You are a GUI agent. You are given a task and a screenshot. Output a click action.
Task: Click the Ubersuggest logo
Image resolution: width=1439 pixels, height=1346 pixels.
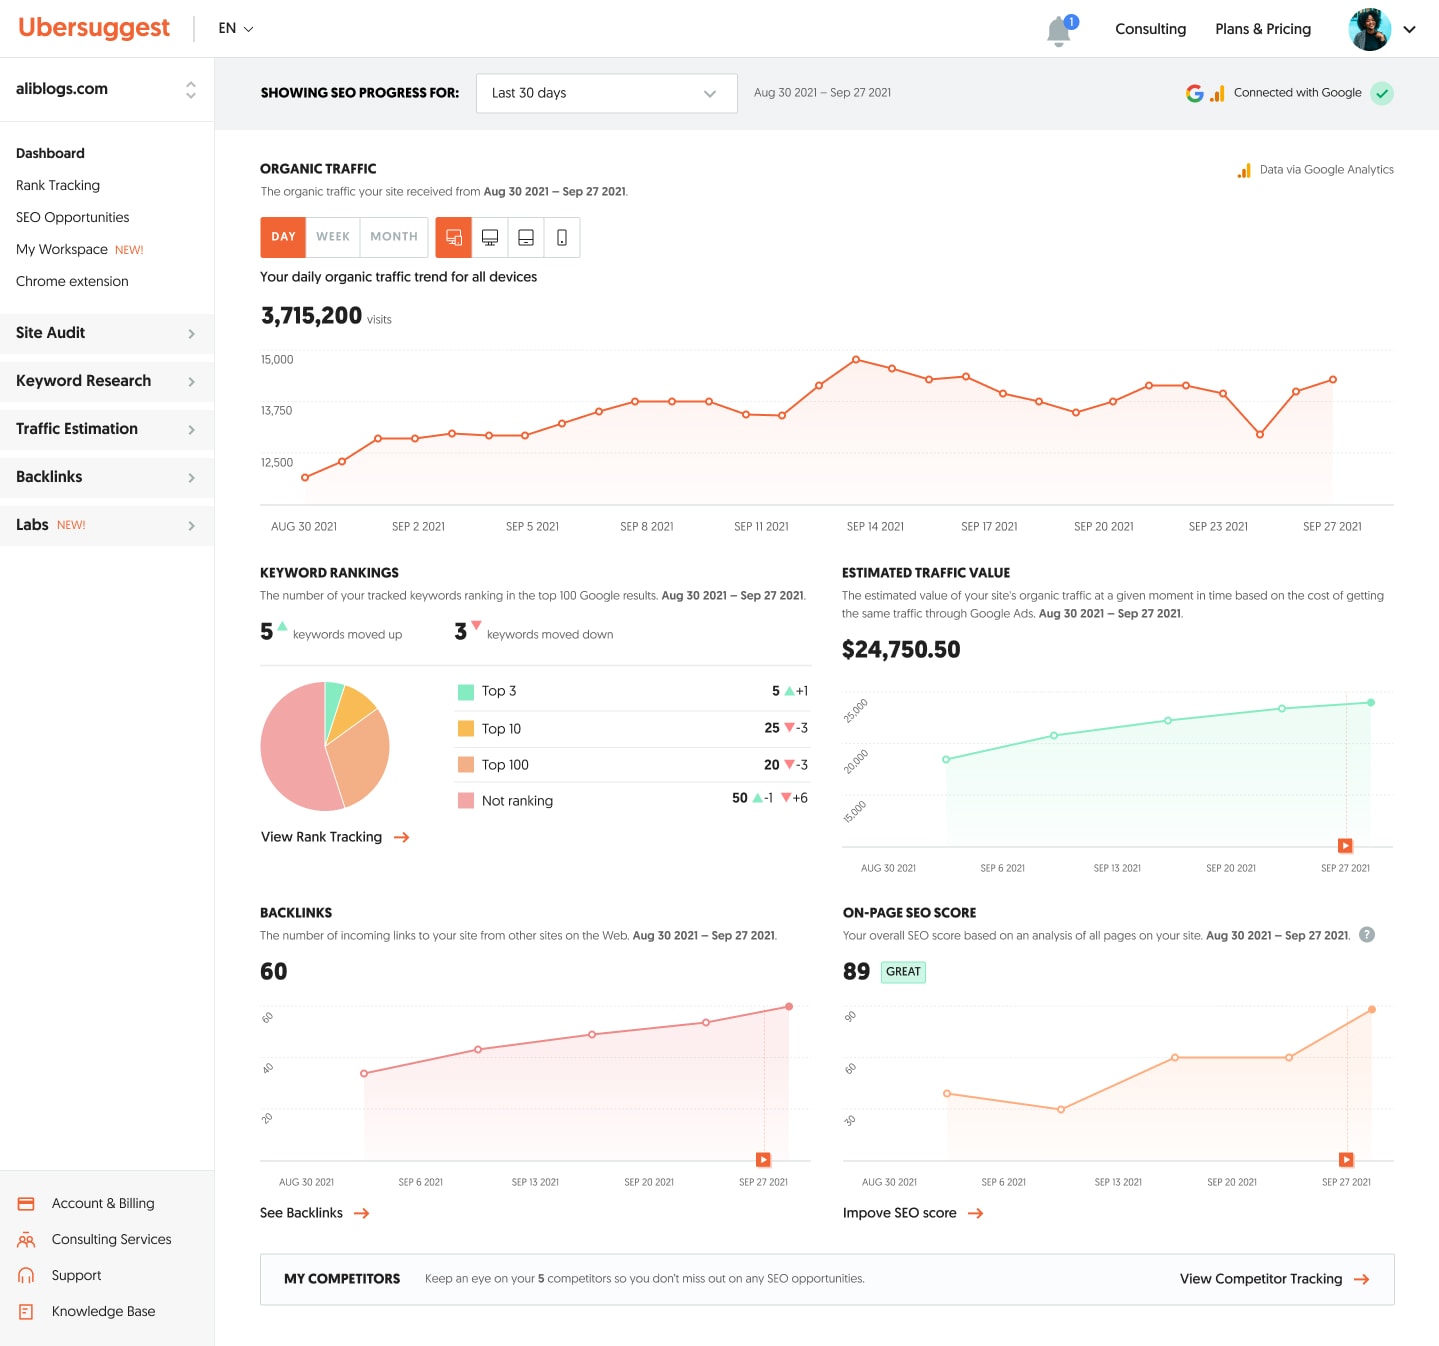[x=94, y=28]
